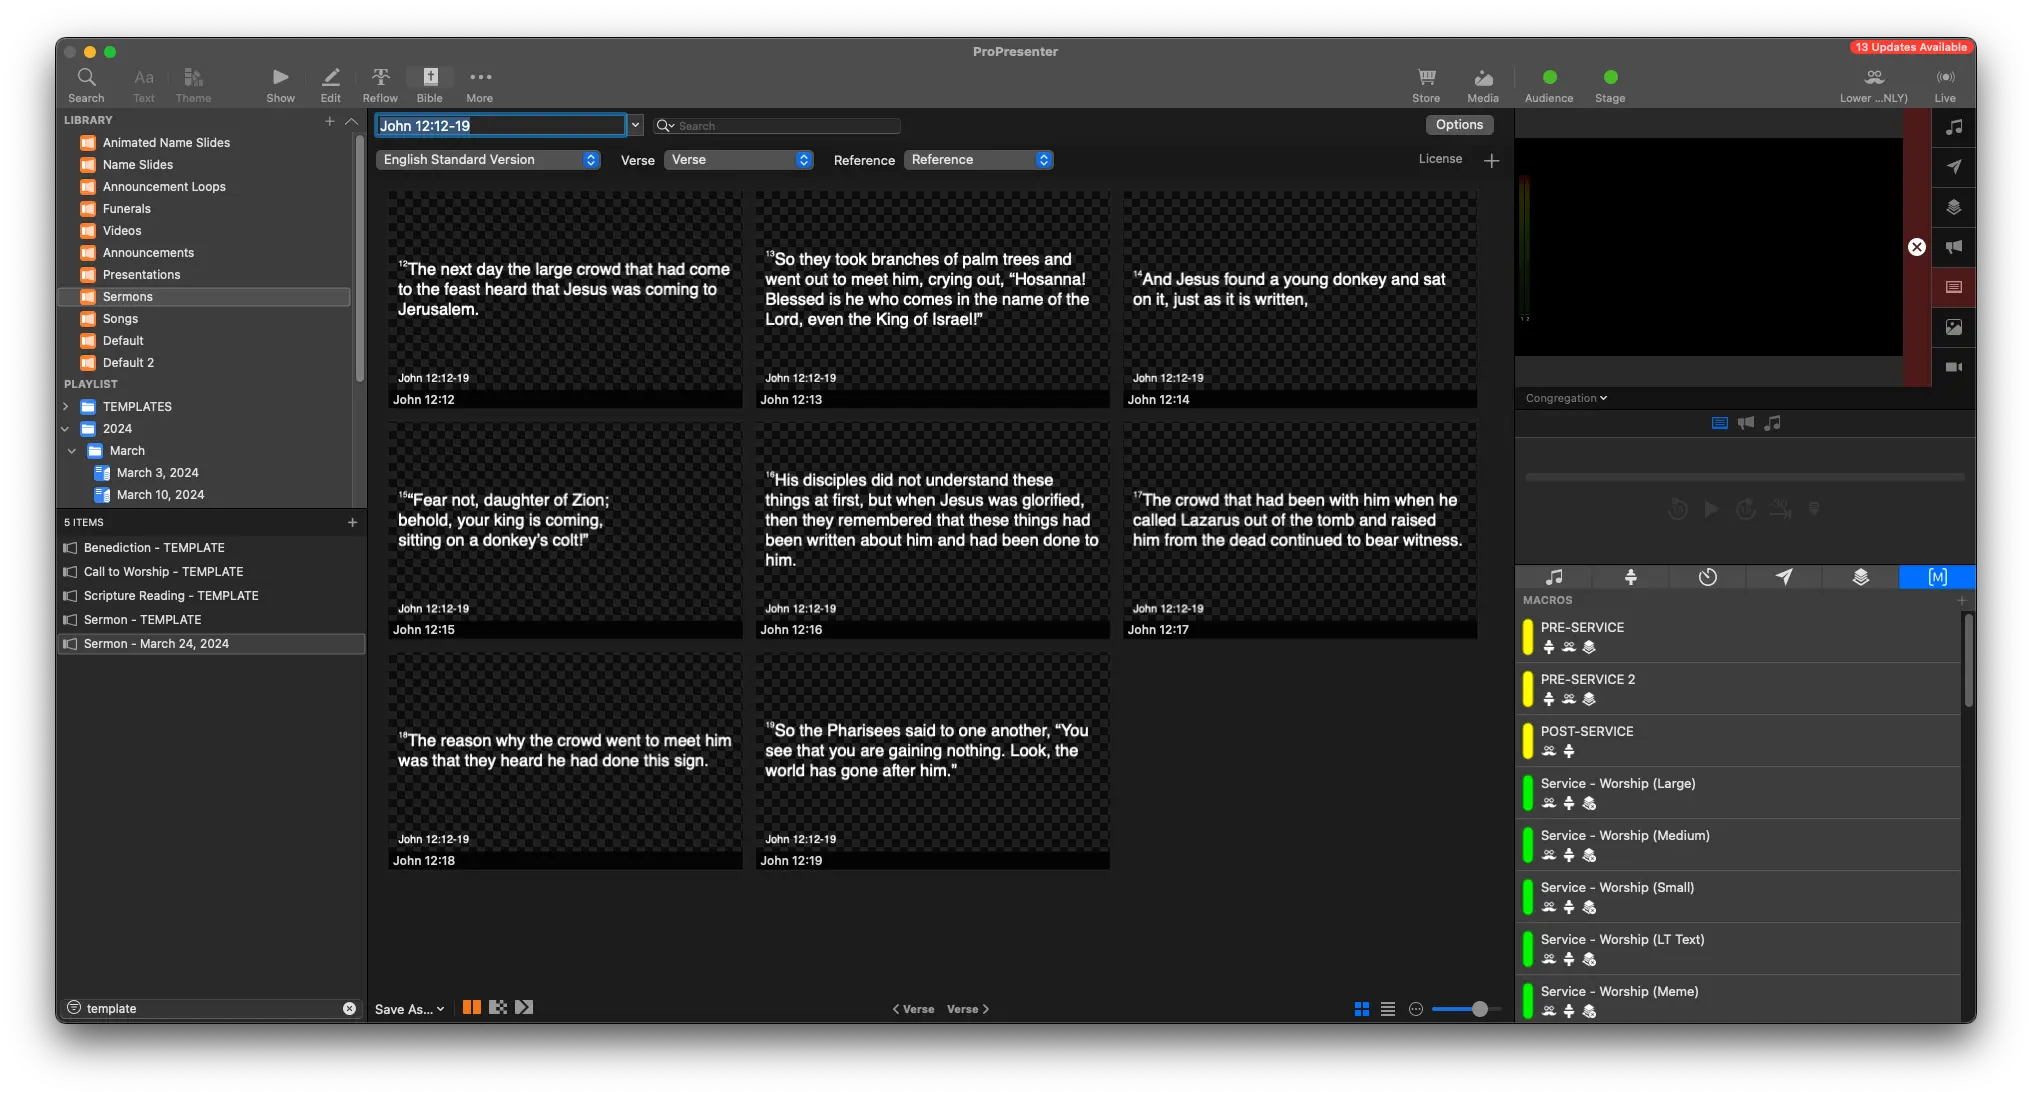
Task: Open the English Standard Version translation dropdown
Action: pos(488,160)
